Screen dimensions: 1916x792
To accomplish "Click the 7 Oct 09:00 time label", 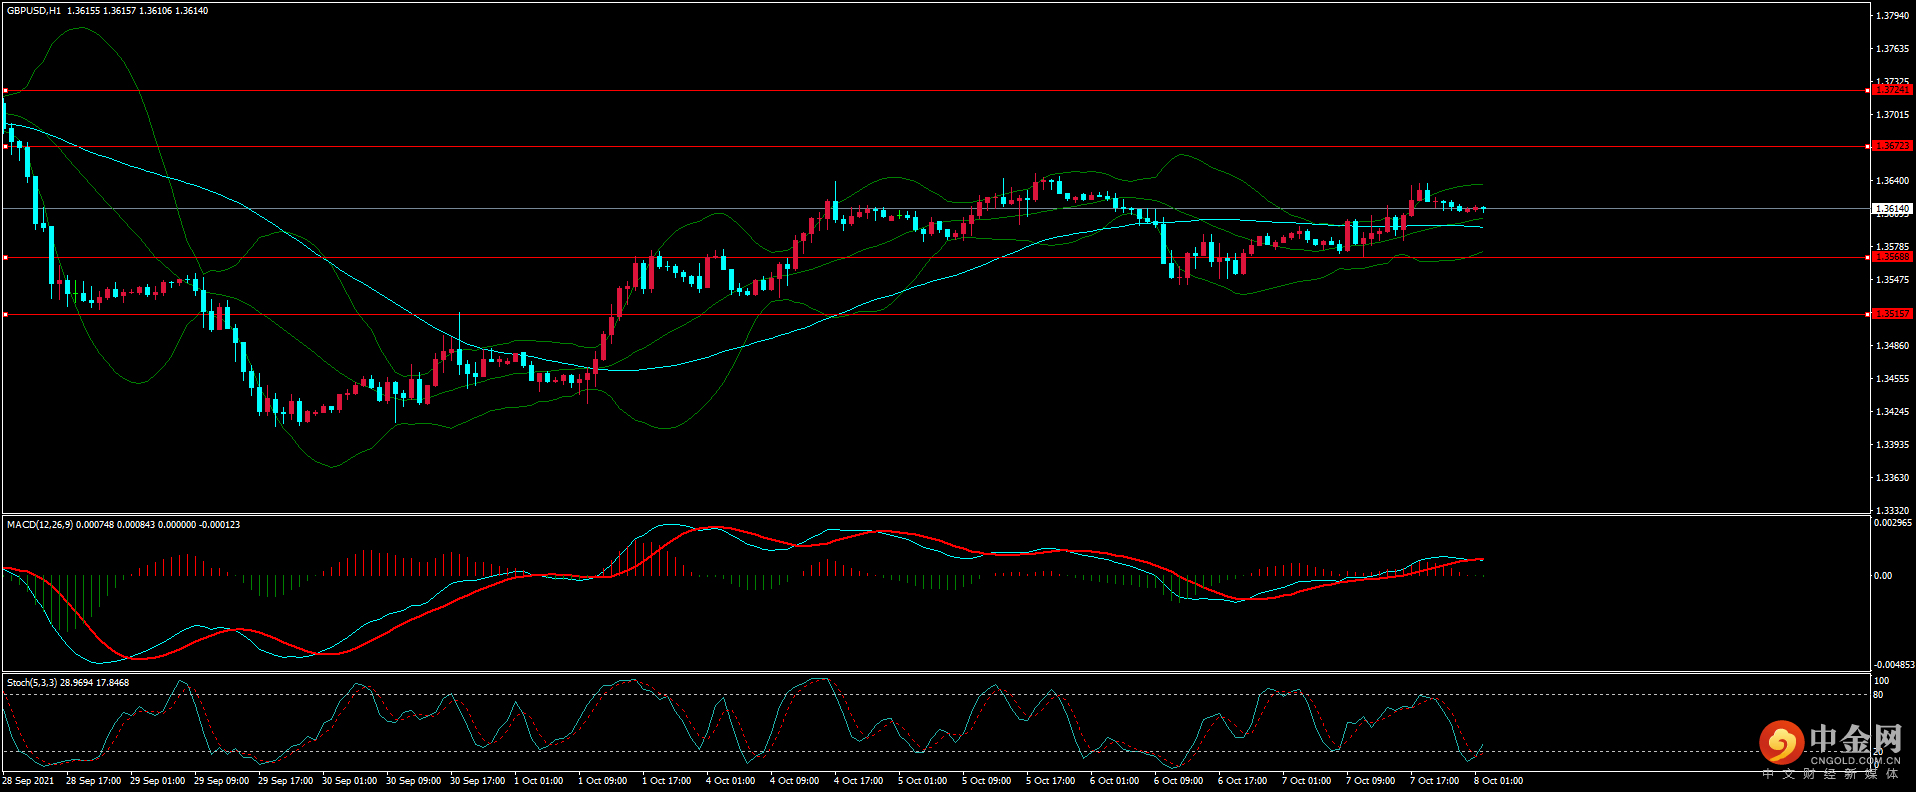I will point(1371,781).
